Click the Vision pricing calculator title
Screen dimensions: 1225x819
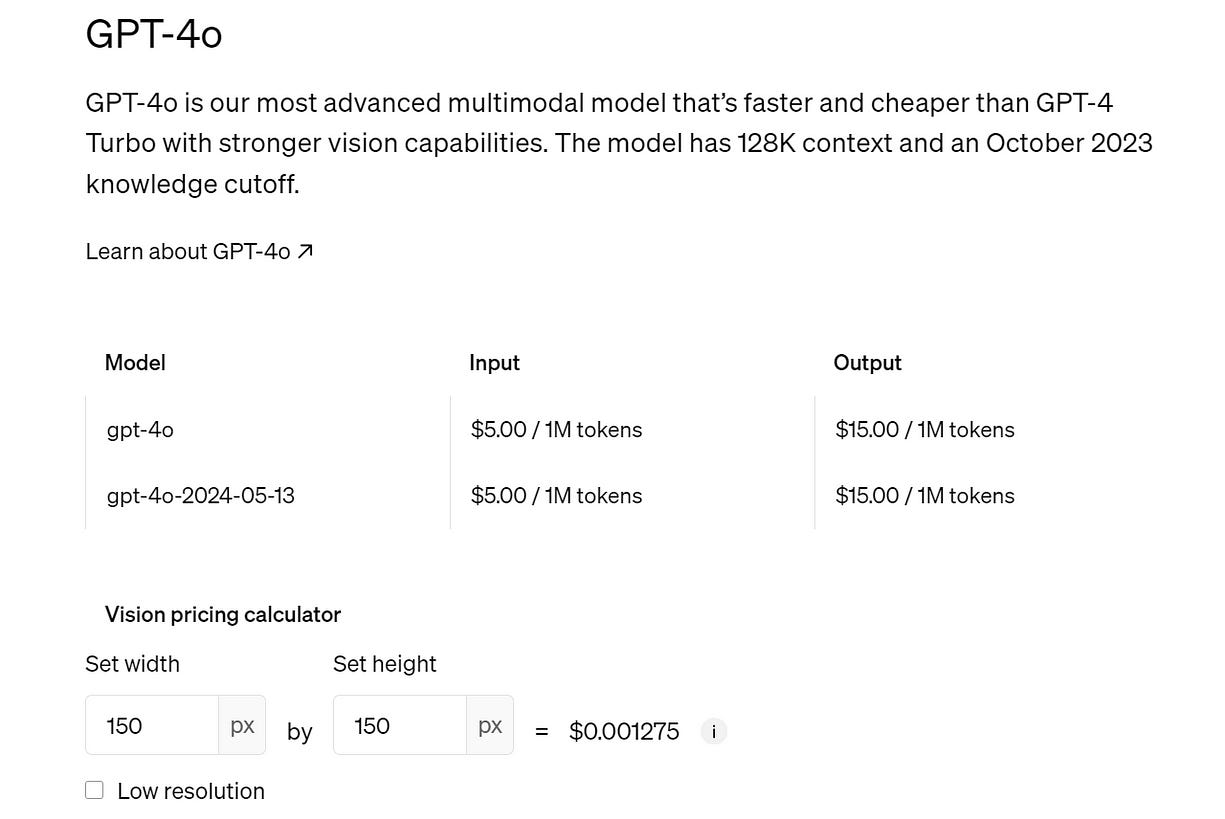tap(222, 614)
